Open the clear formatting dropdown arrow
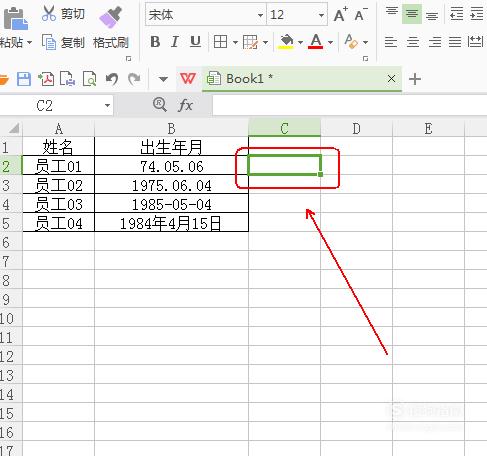This screenshot has height=456, width=487. point(365,42)
